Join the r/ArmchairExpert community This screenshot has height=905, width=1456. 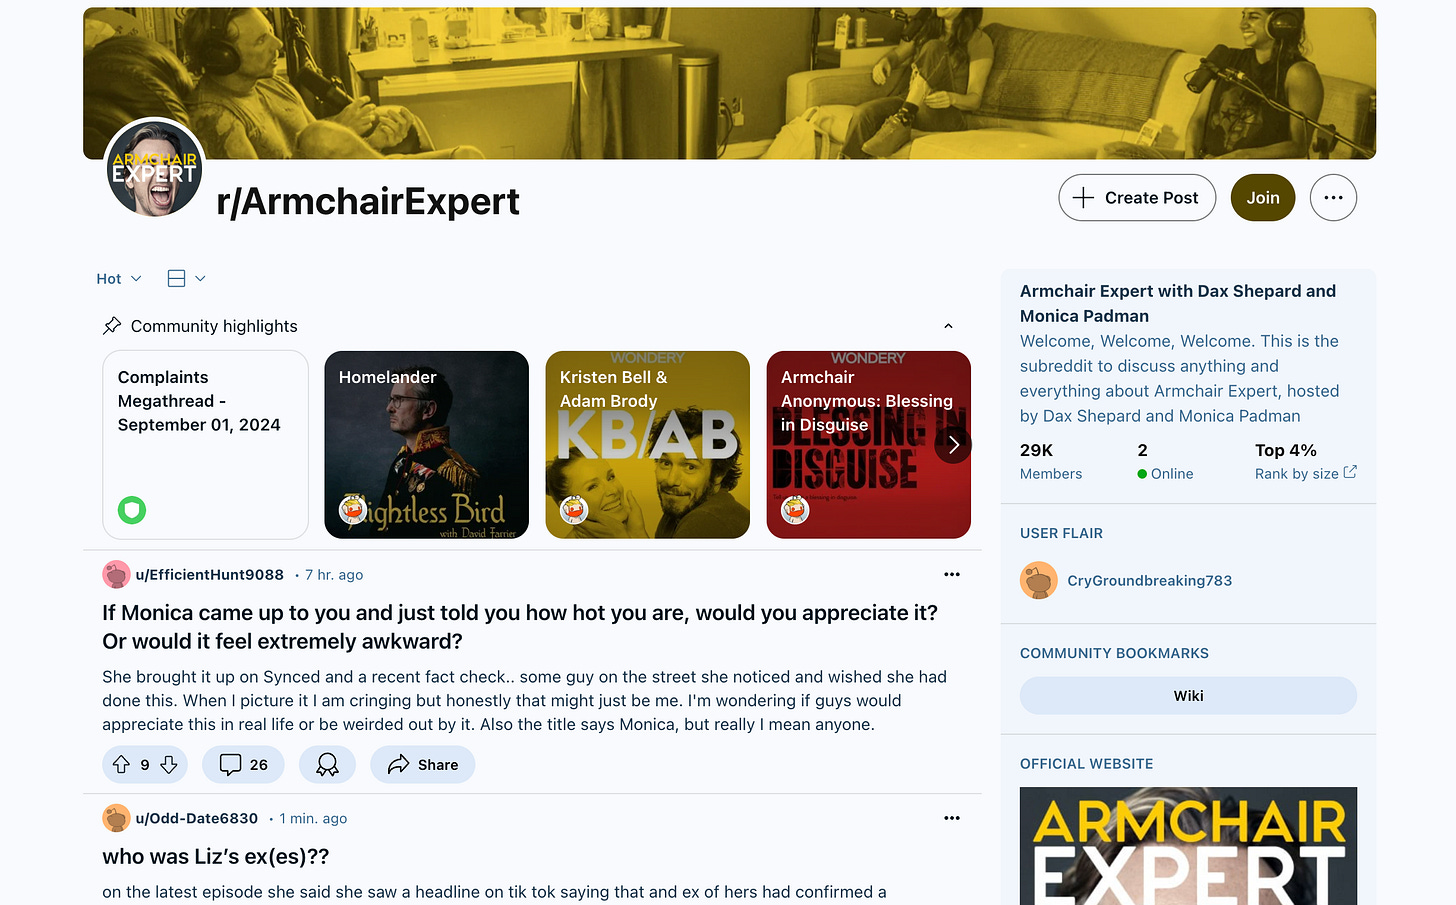tap(1263, 198)
